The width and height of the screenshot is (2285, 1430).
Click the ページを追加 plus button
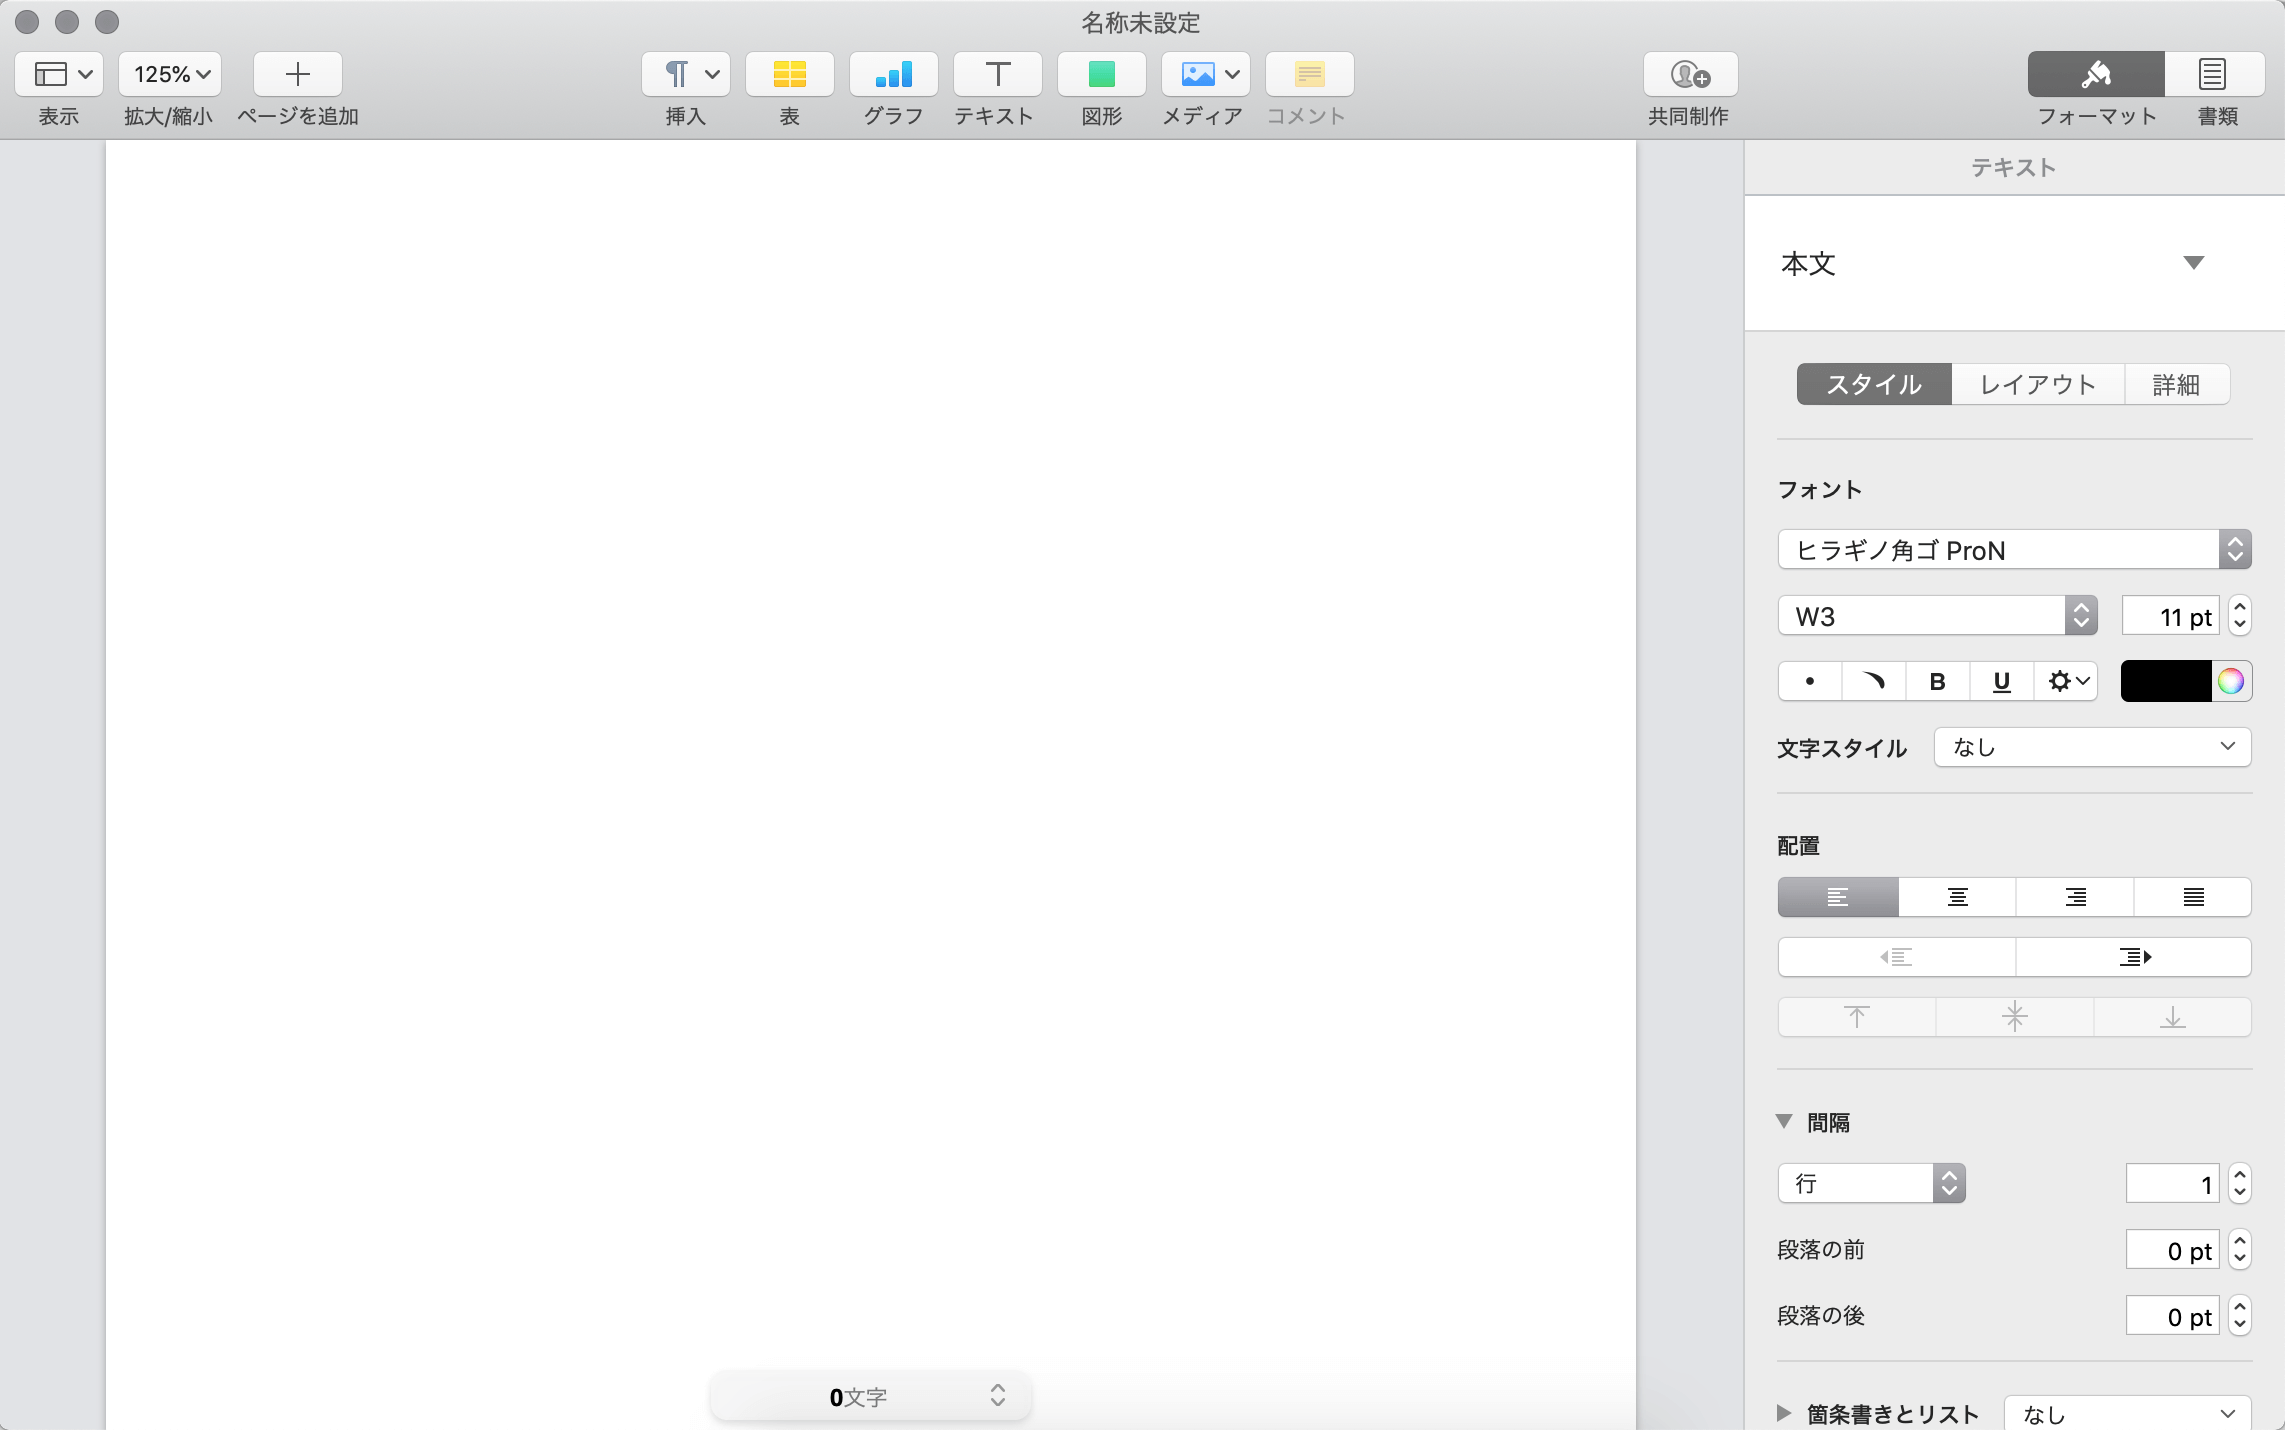tap(298, 74)
